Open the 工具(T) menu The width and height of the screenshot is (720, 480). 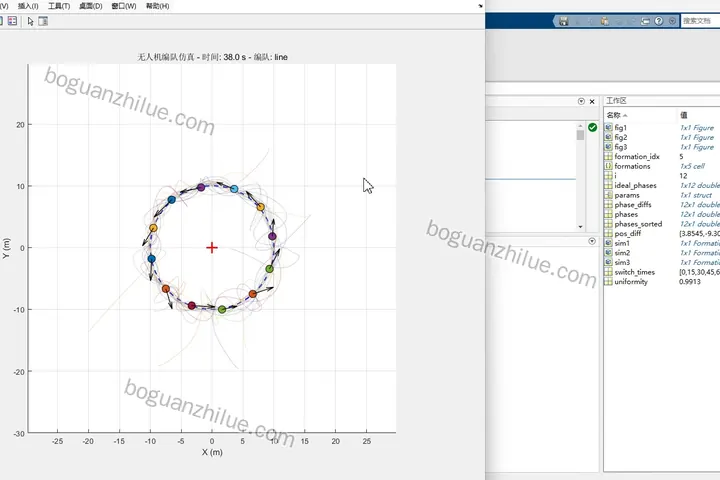[x=59, y=6]
